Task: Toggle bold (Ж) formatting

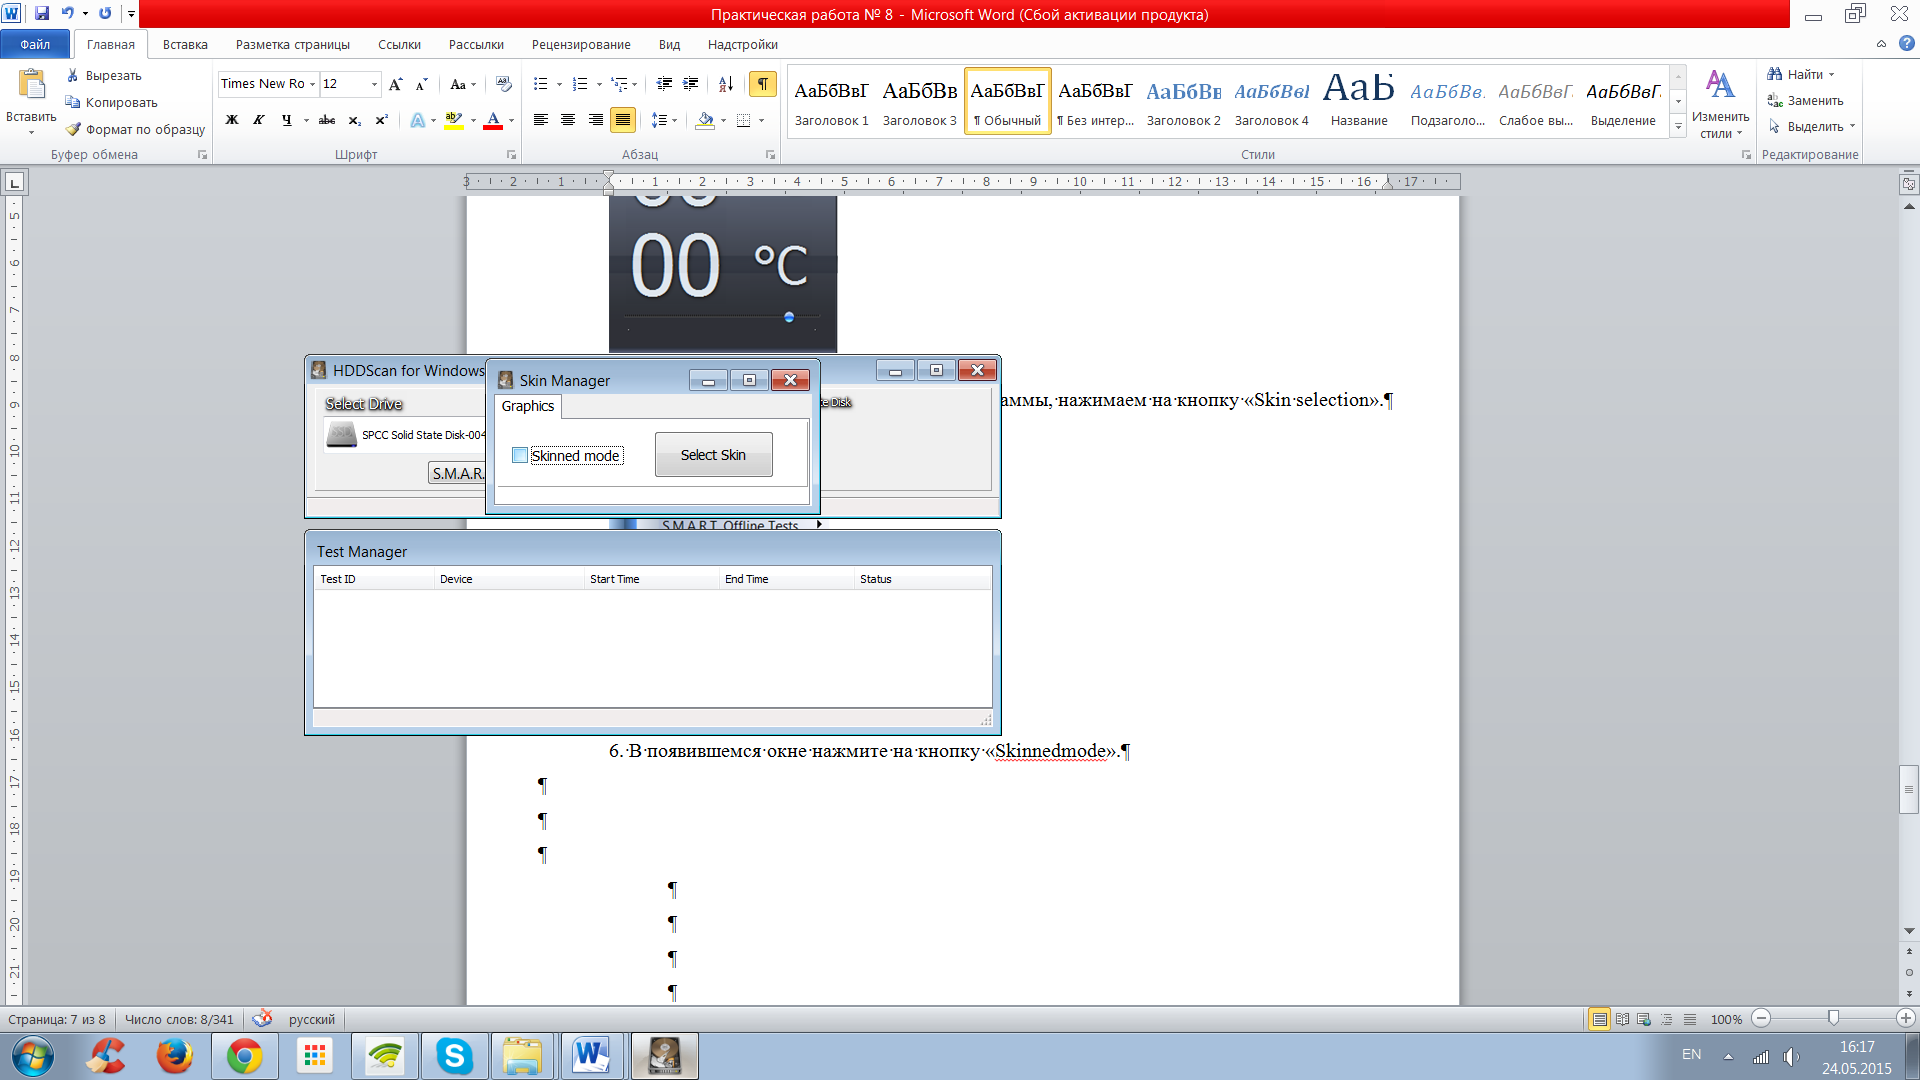Action: [231, 120]
